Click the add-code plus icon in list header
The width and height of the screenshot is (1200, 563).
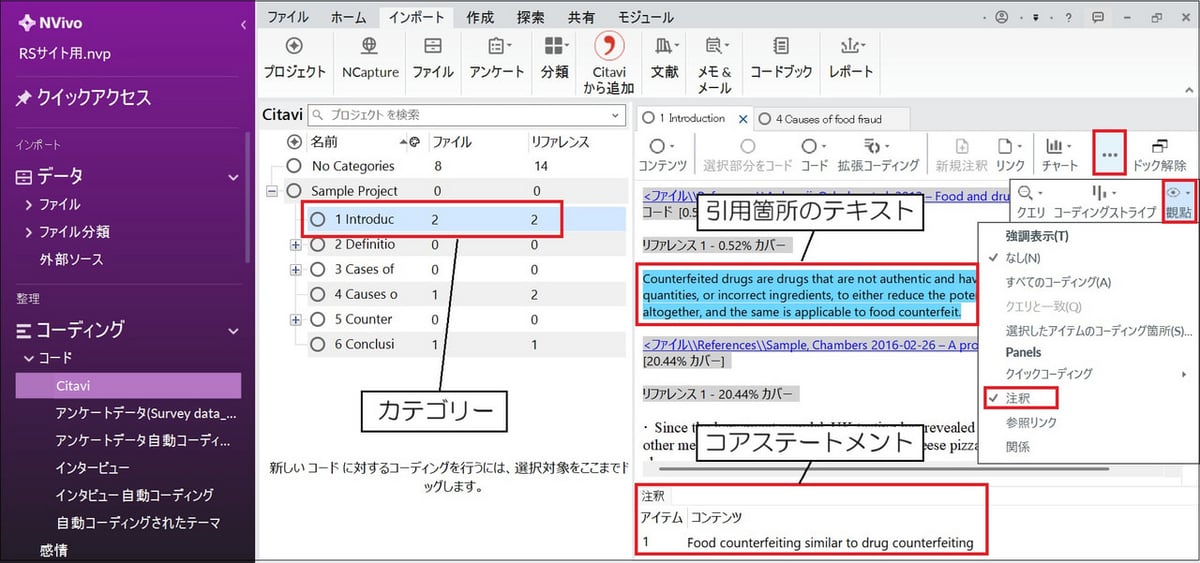coord(294,142)
